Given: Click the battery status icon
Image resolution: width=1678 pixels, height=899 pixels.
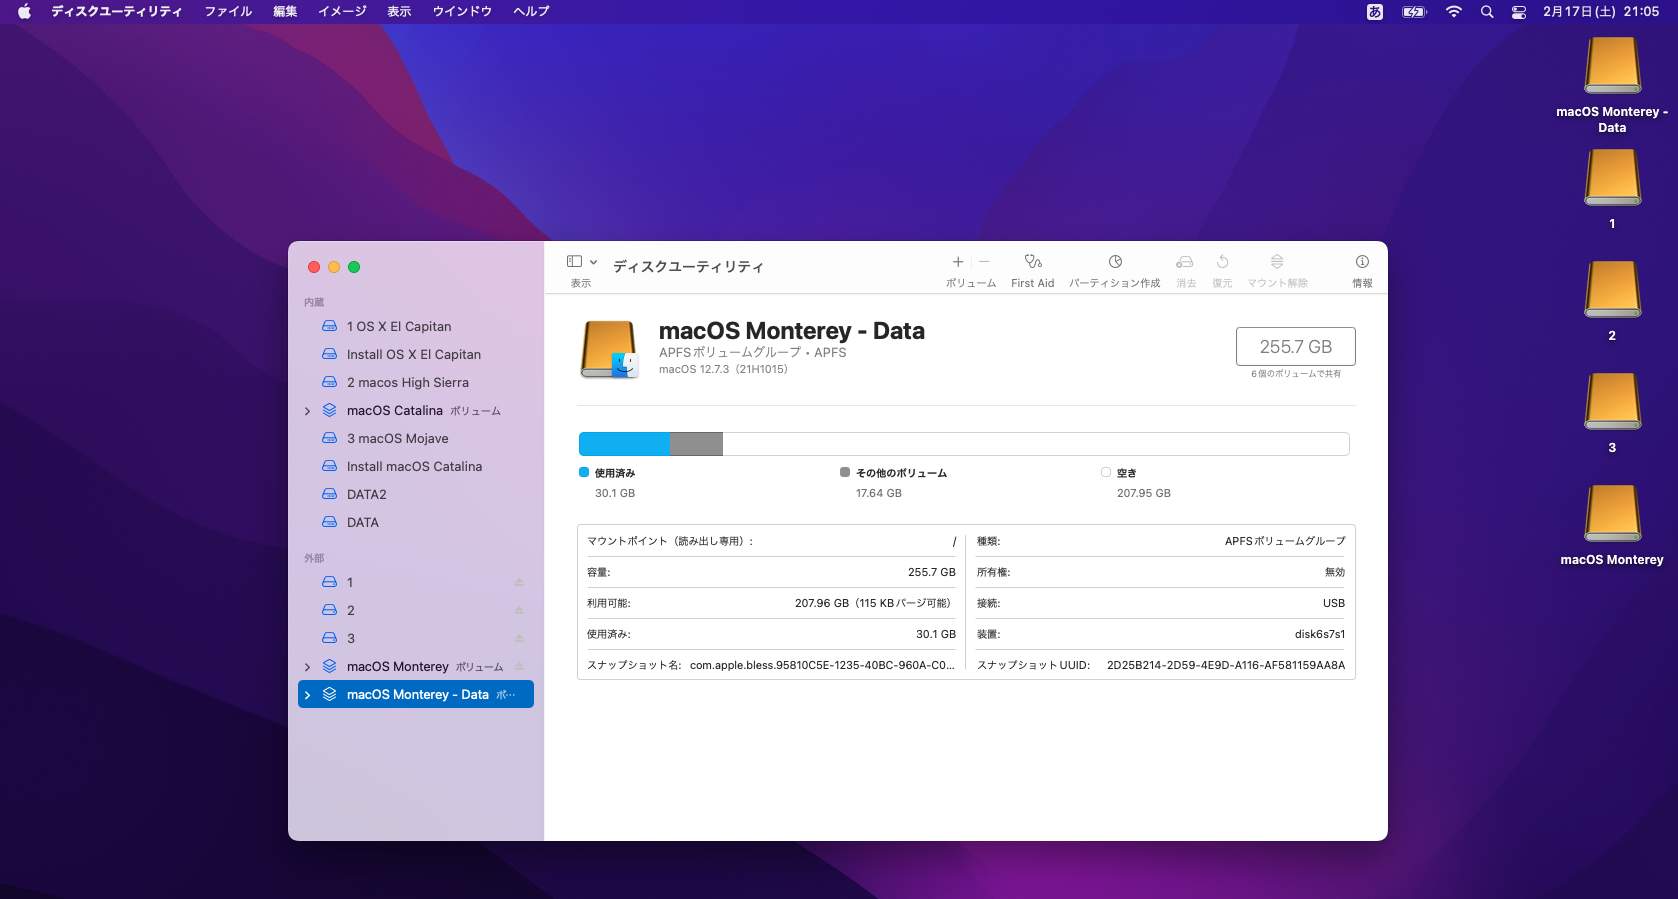Looking at the screenshot, I should coord(1414,12).
